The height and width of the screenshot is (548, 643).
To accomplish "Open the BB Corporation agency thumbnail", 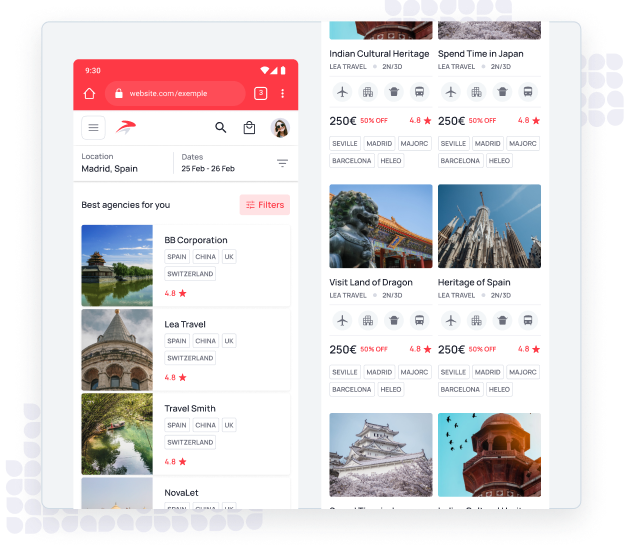I will (x=117, y=265).
